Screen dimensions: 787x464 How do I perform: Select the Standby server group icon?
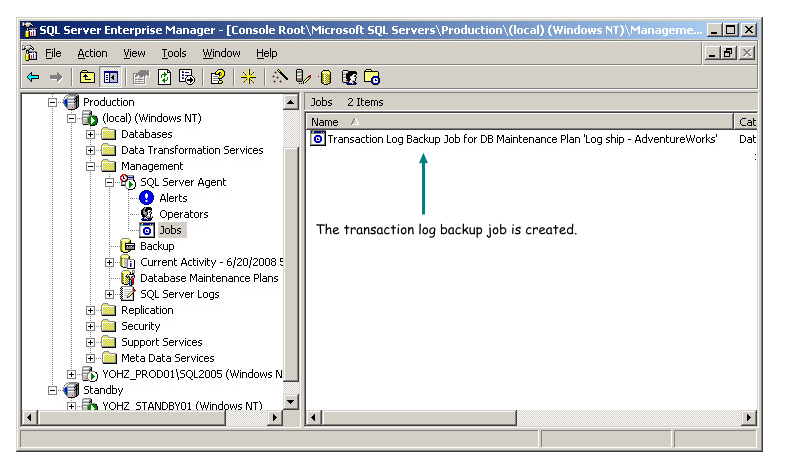(x=71, y=390)
